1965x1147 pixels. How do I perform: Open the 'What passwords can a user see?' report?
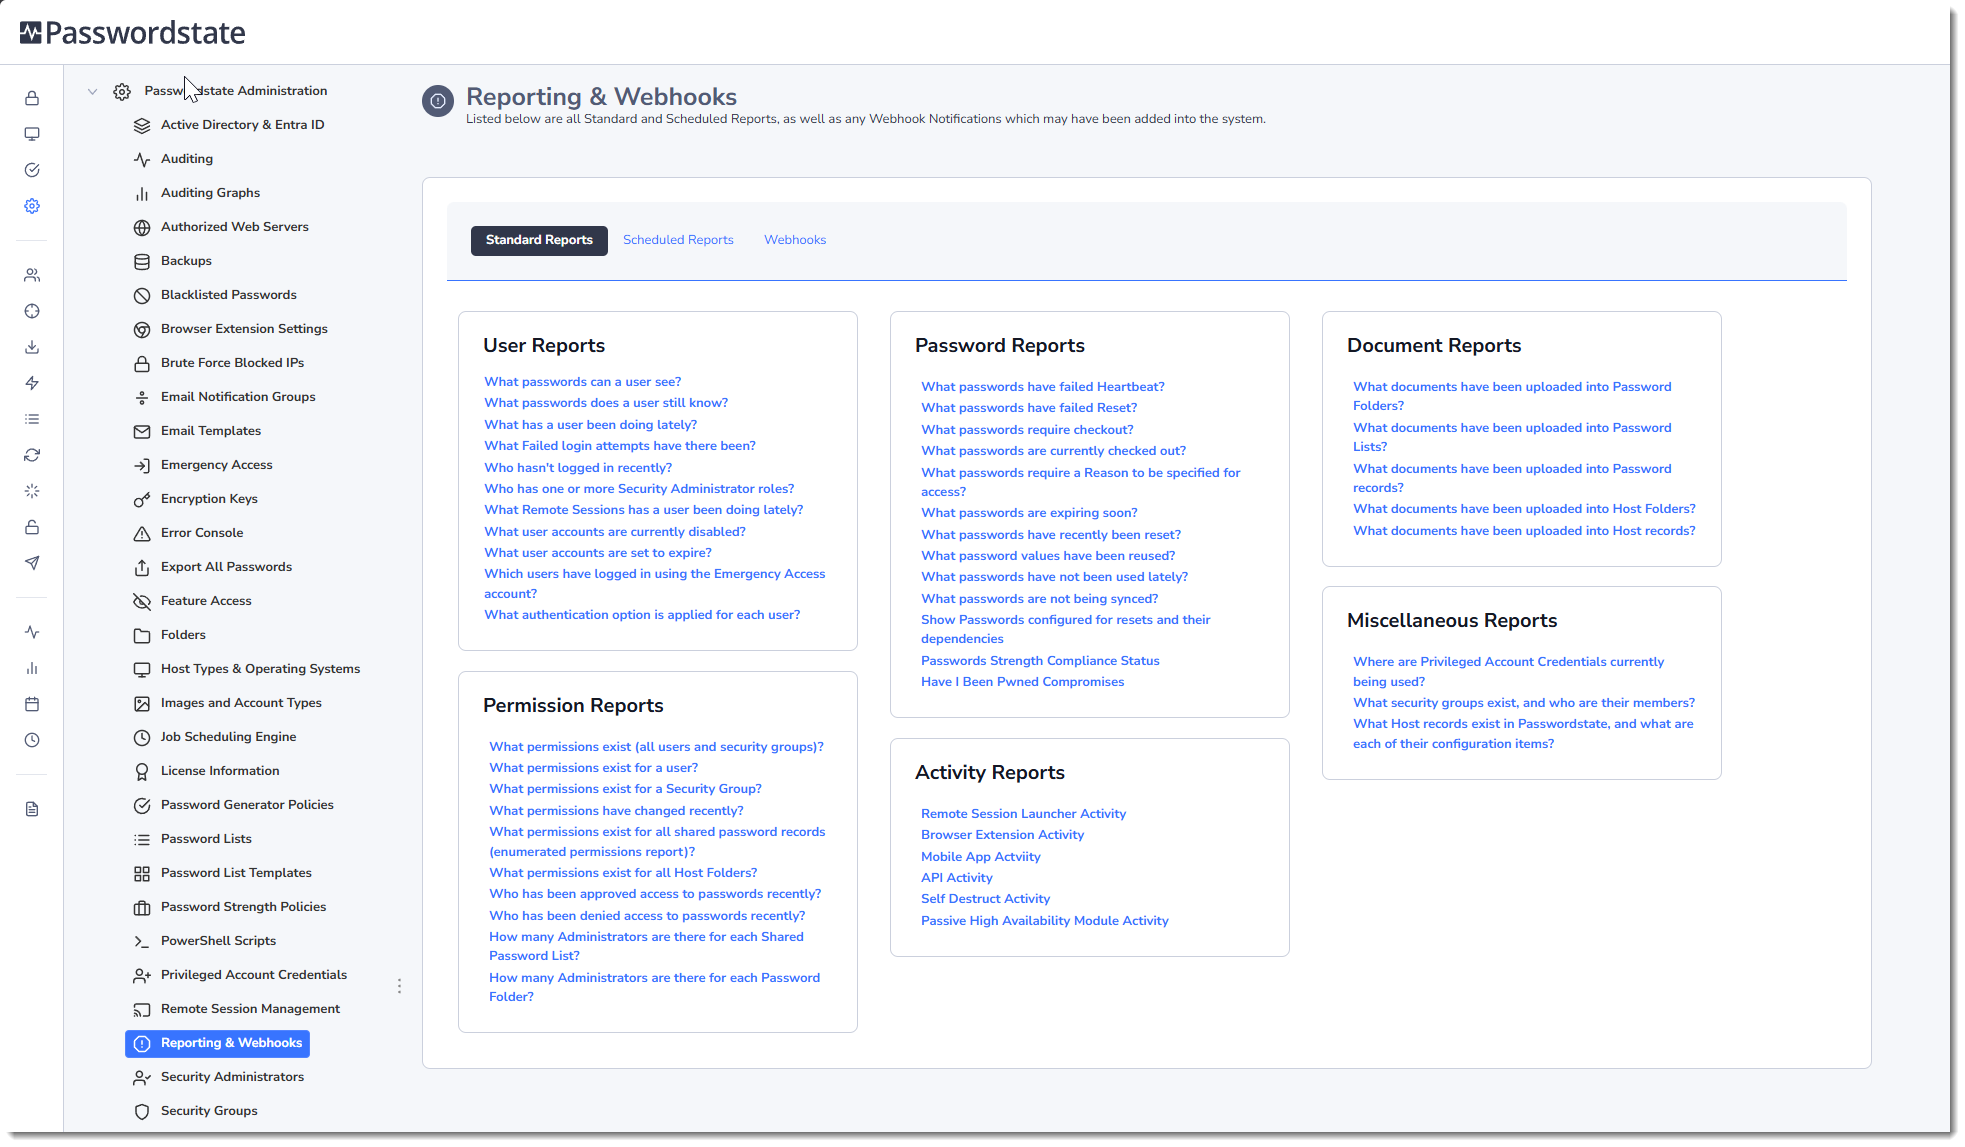tap(583, 382)
